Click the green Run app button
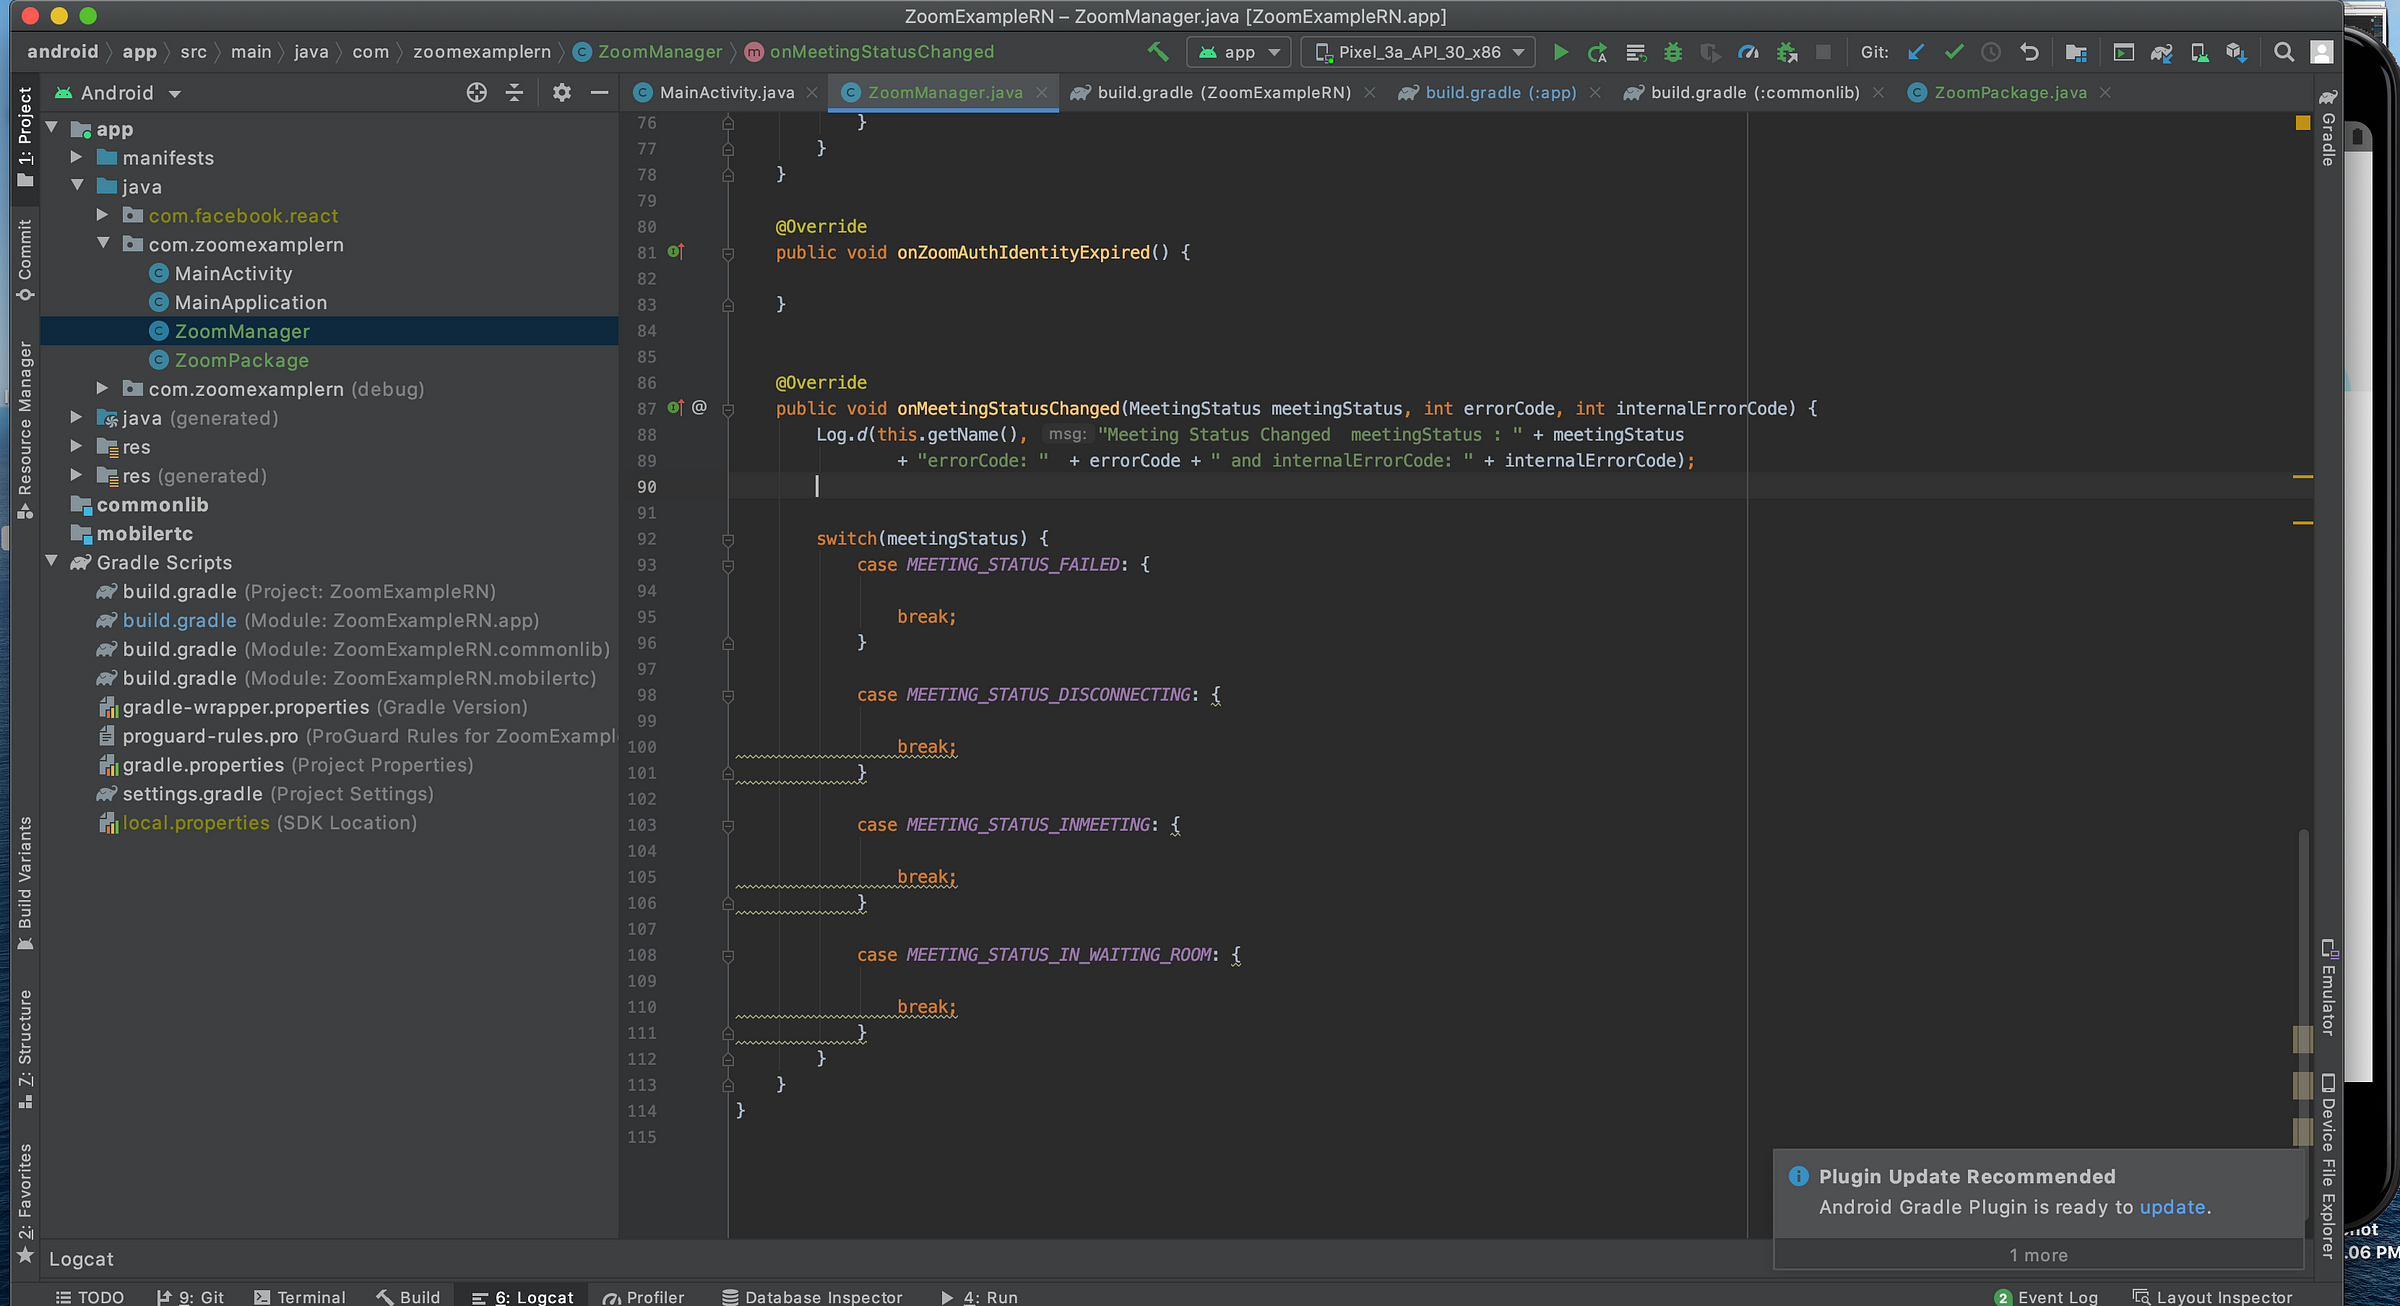 coord(1560,52)
